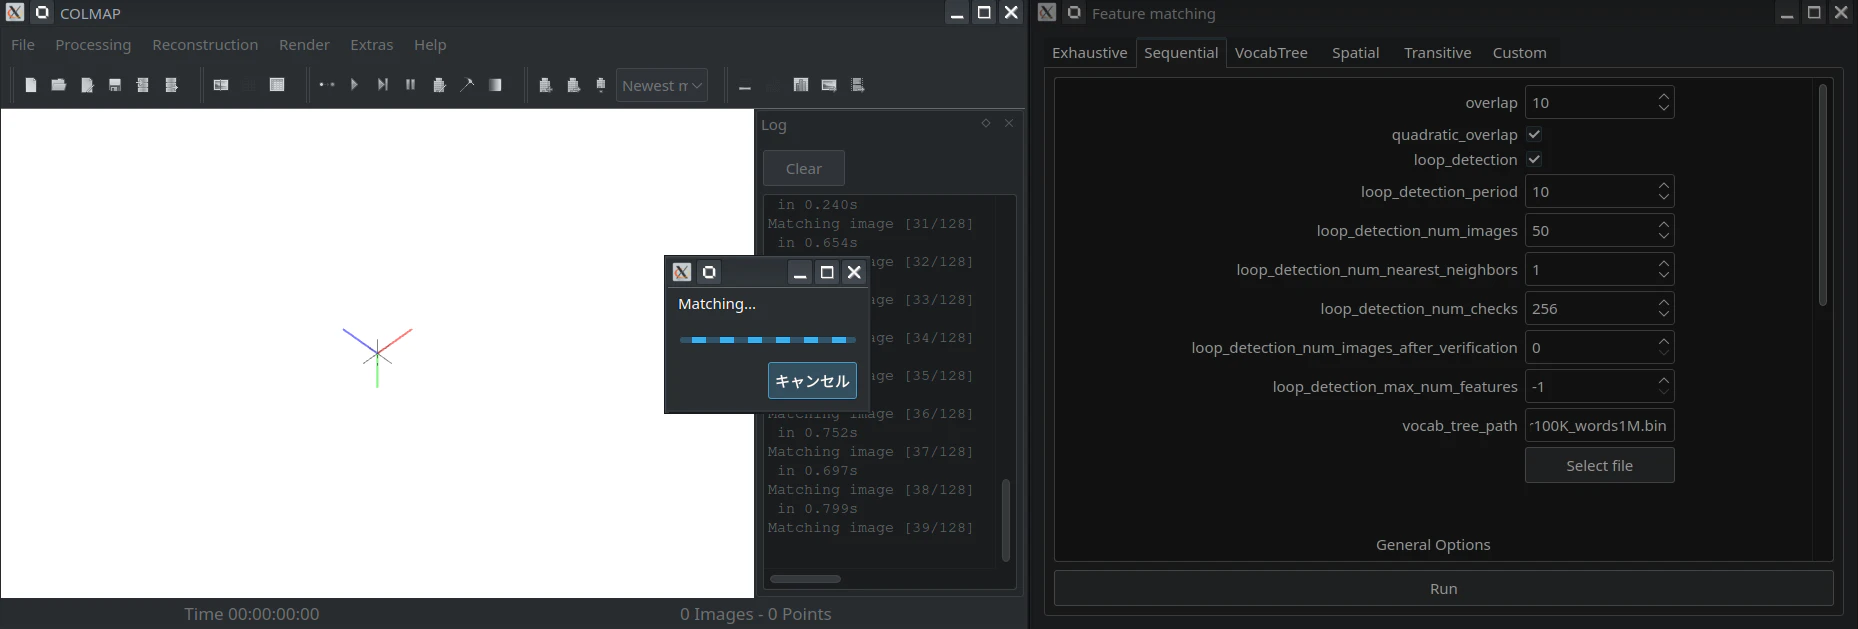Toggle the quadratic_overlap checkbox

tap(1534, 134)
